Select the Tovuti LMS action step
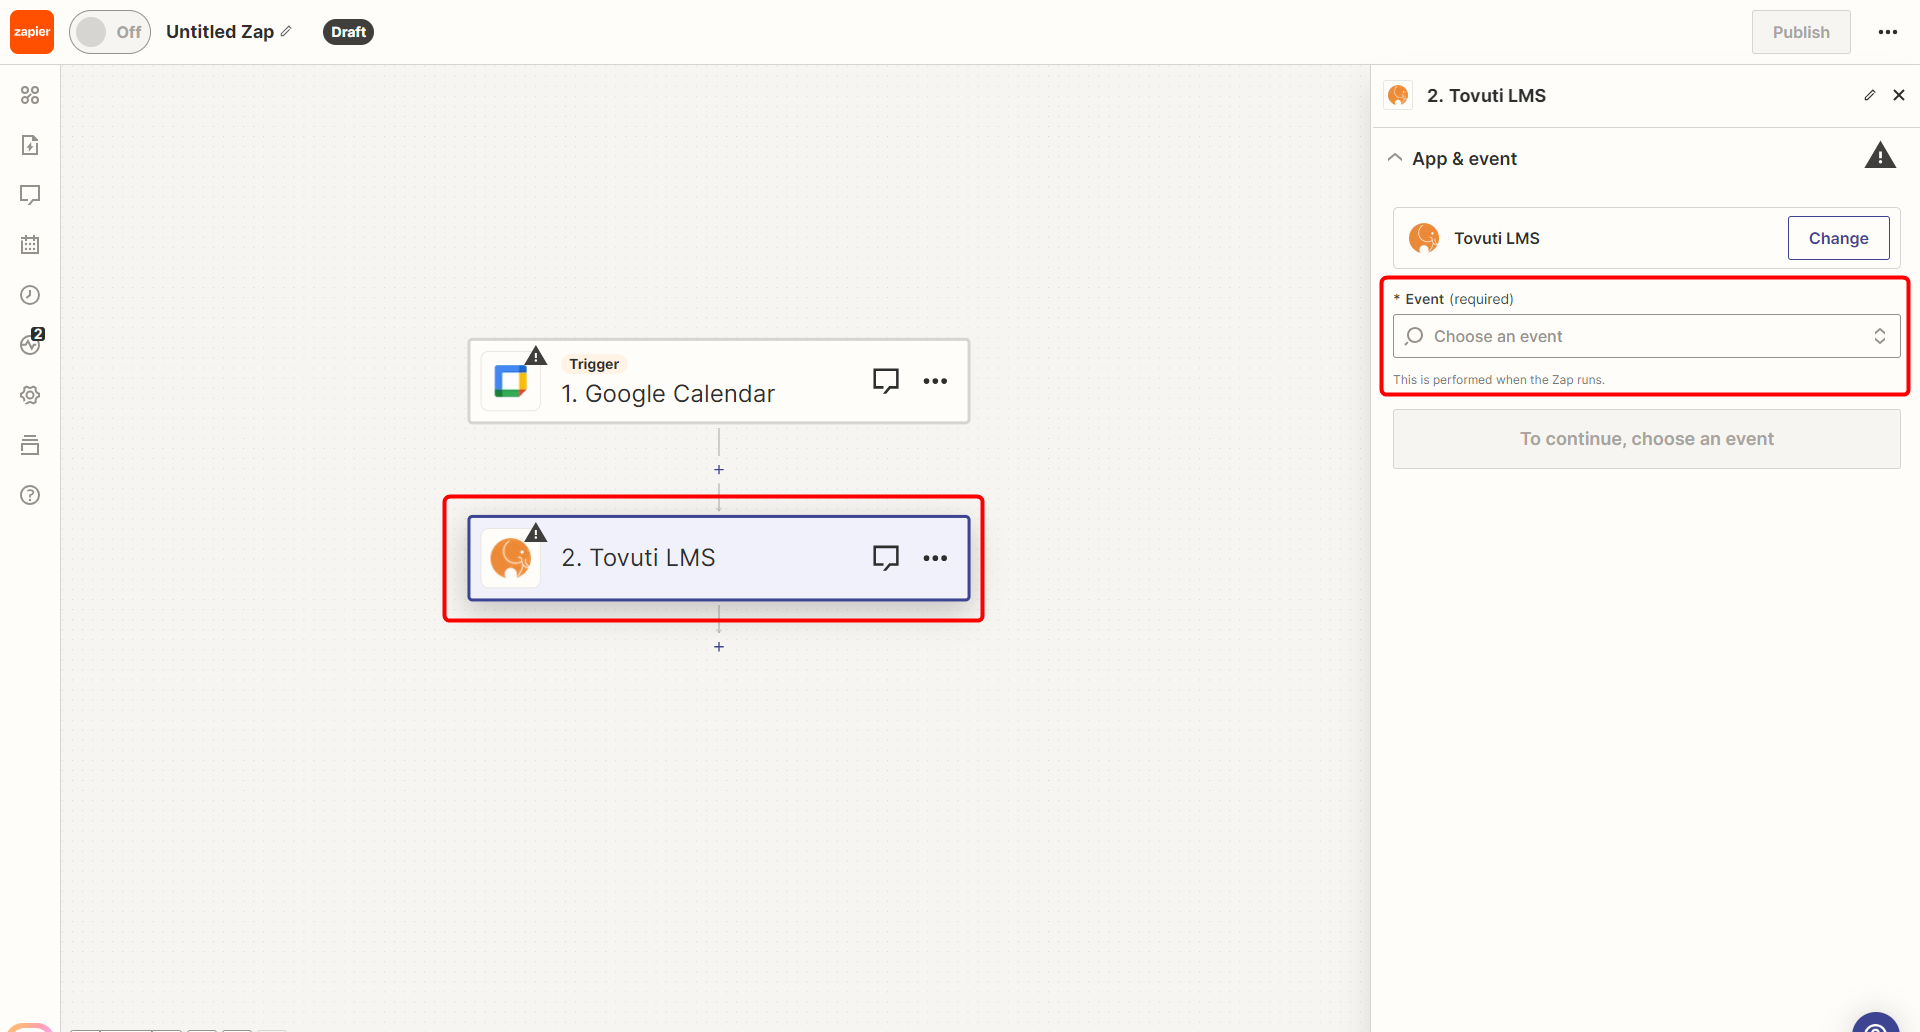The image size is (1920, 1032). pos(718,558)
